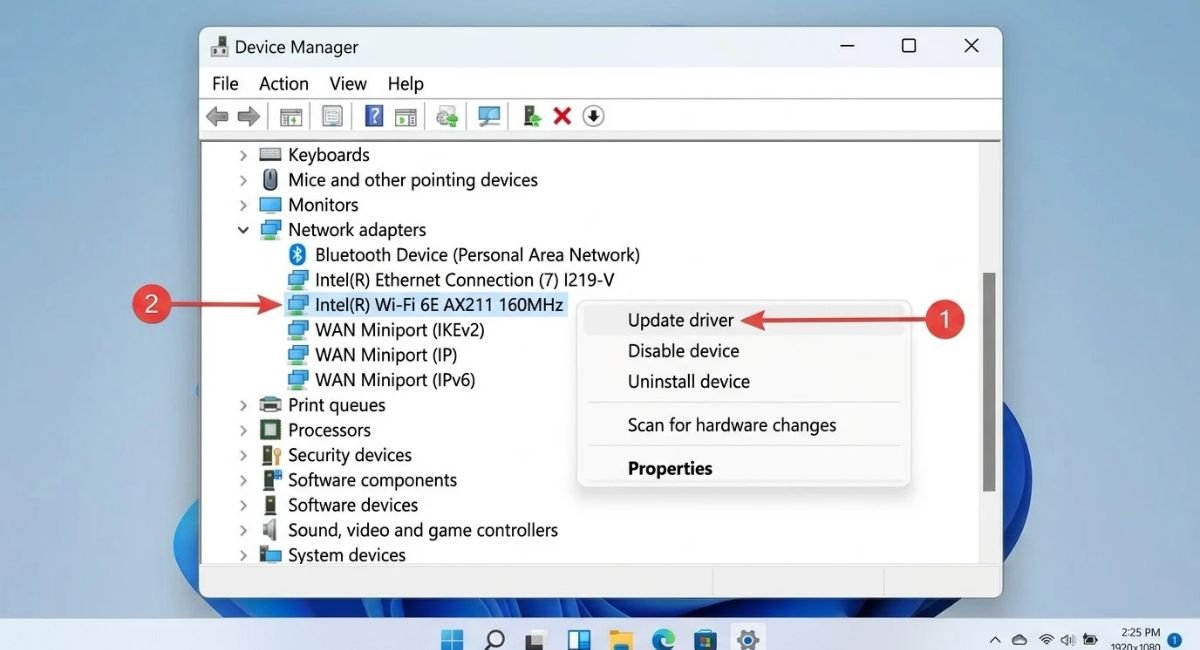Launch Microsoft Edge from the taskbar
The image size is (1200, 650).
point(663,638)
